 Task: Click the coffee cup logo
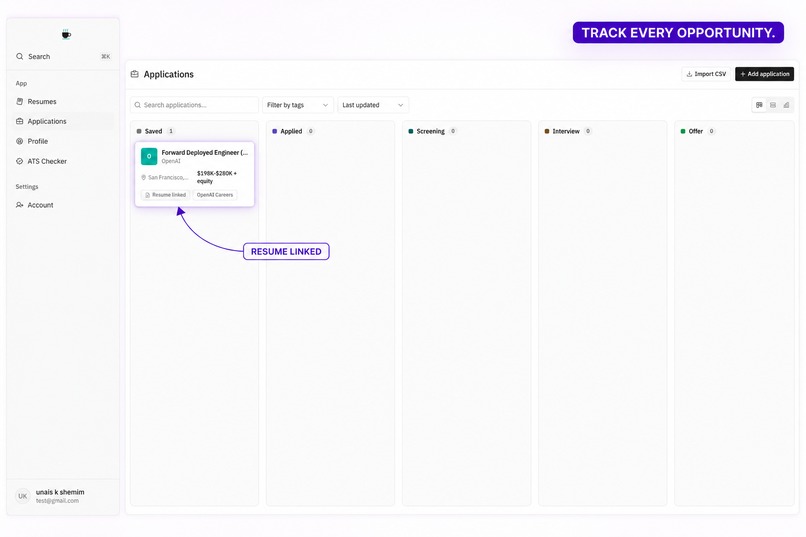66,34
